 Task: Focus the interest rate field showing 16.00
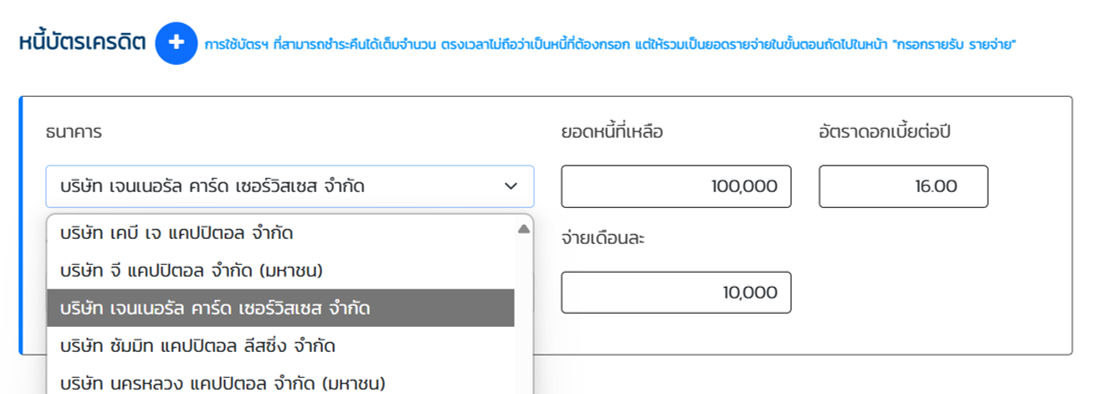(904, 187)
